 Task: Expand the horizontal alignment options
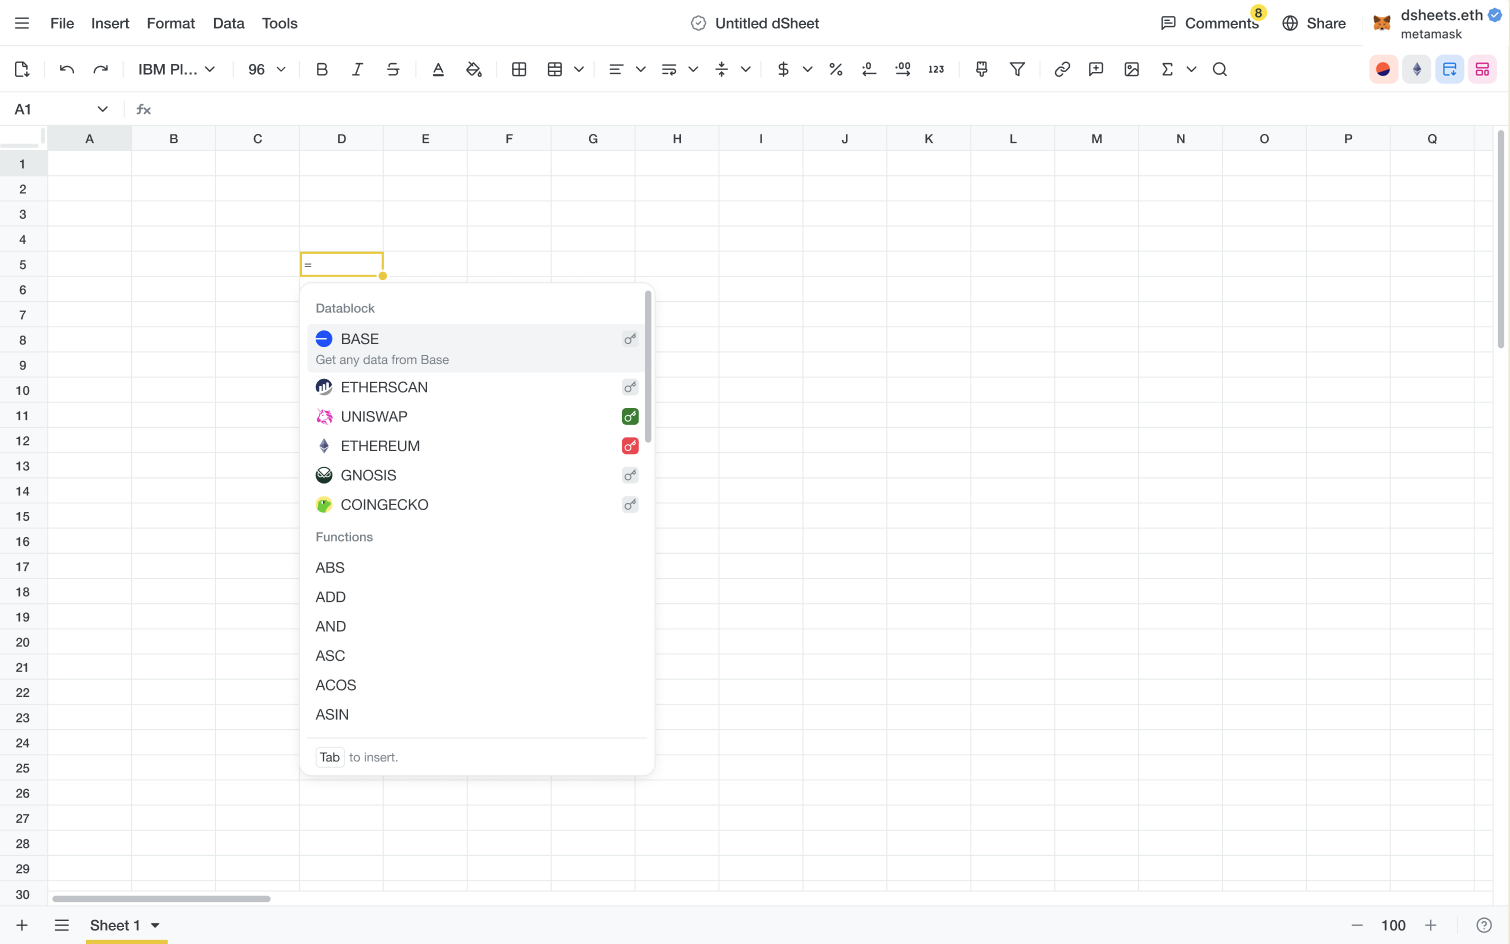640,69
